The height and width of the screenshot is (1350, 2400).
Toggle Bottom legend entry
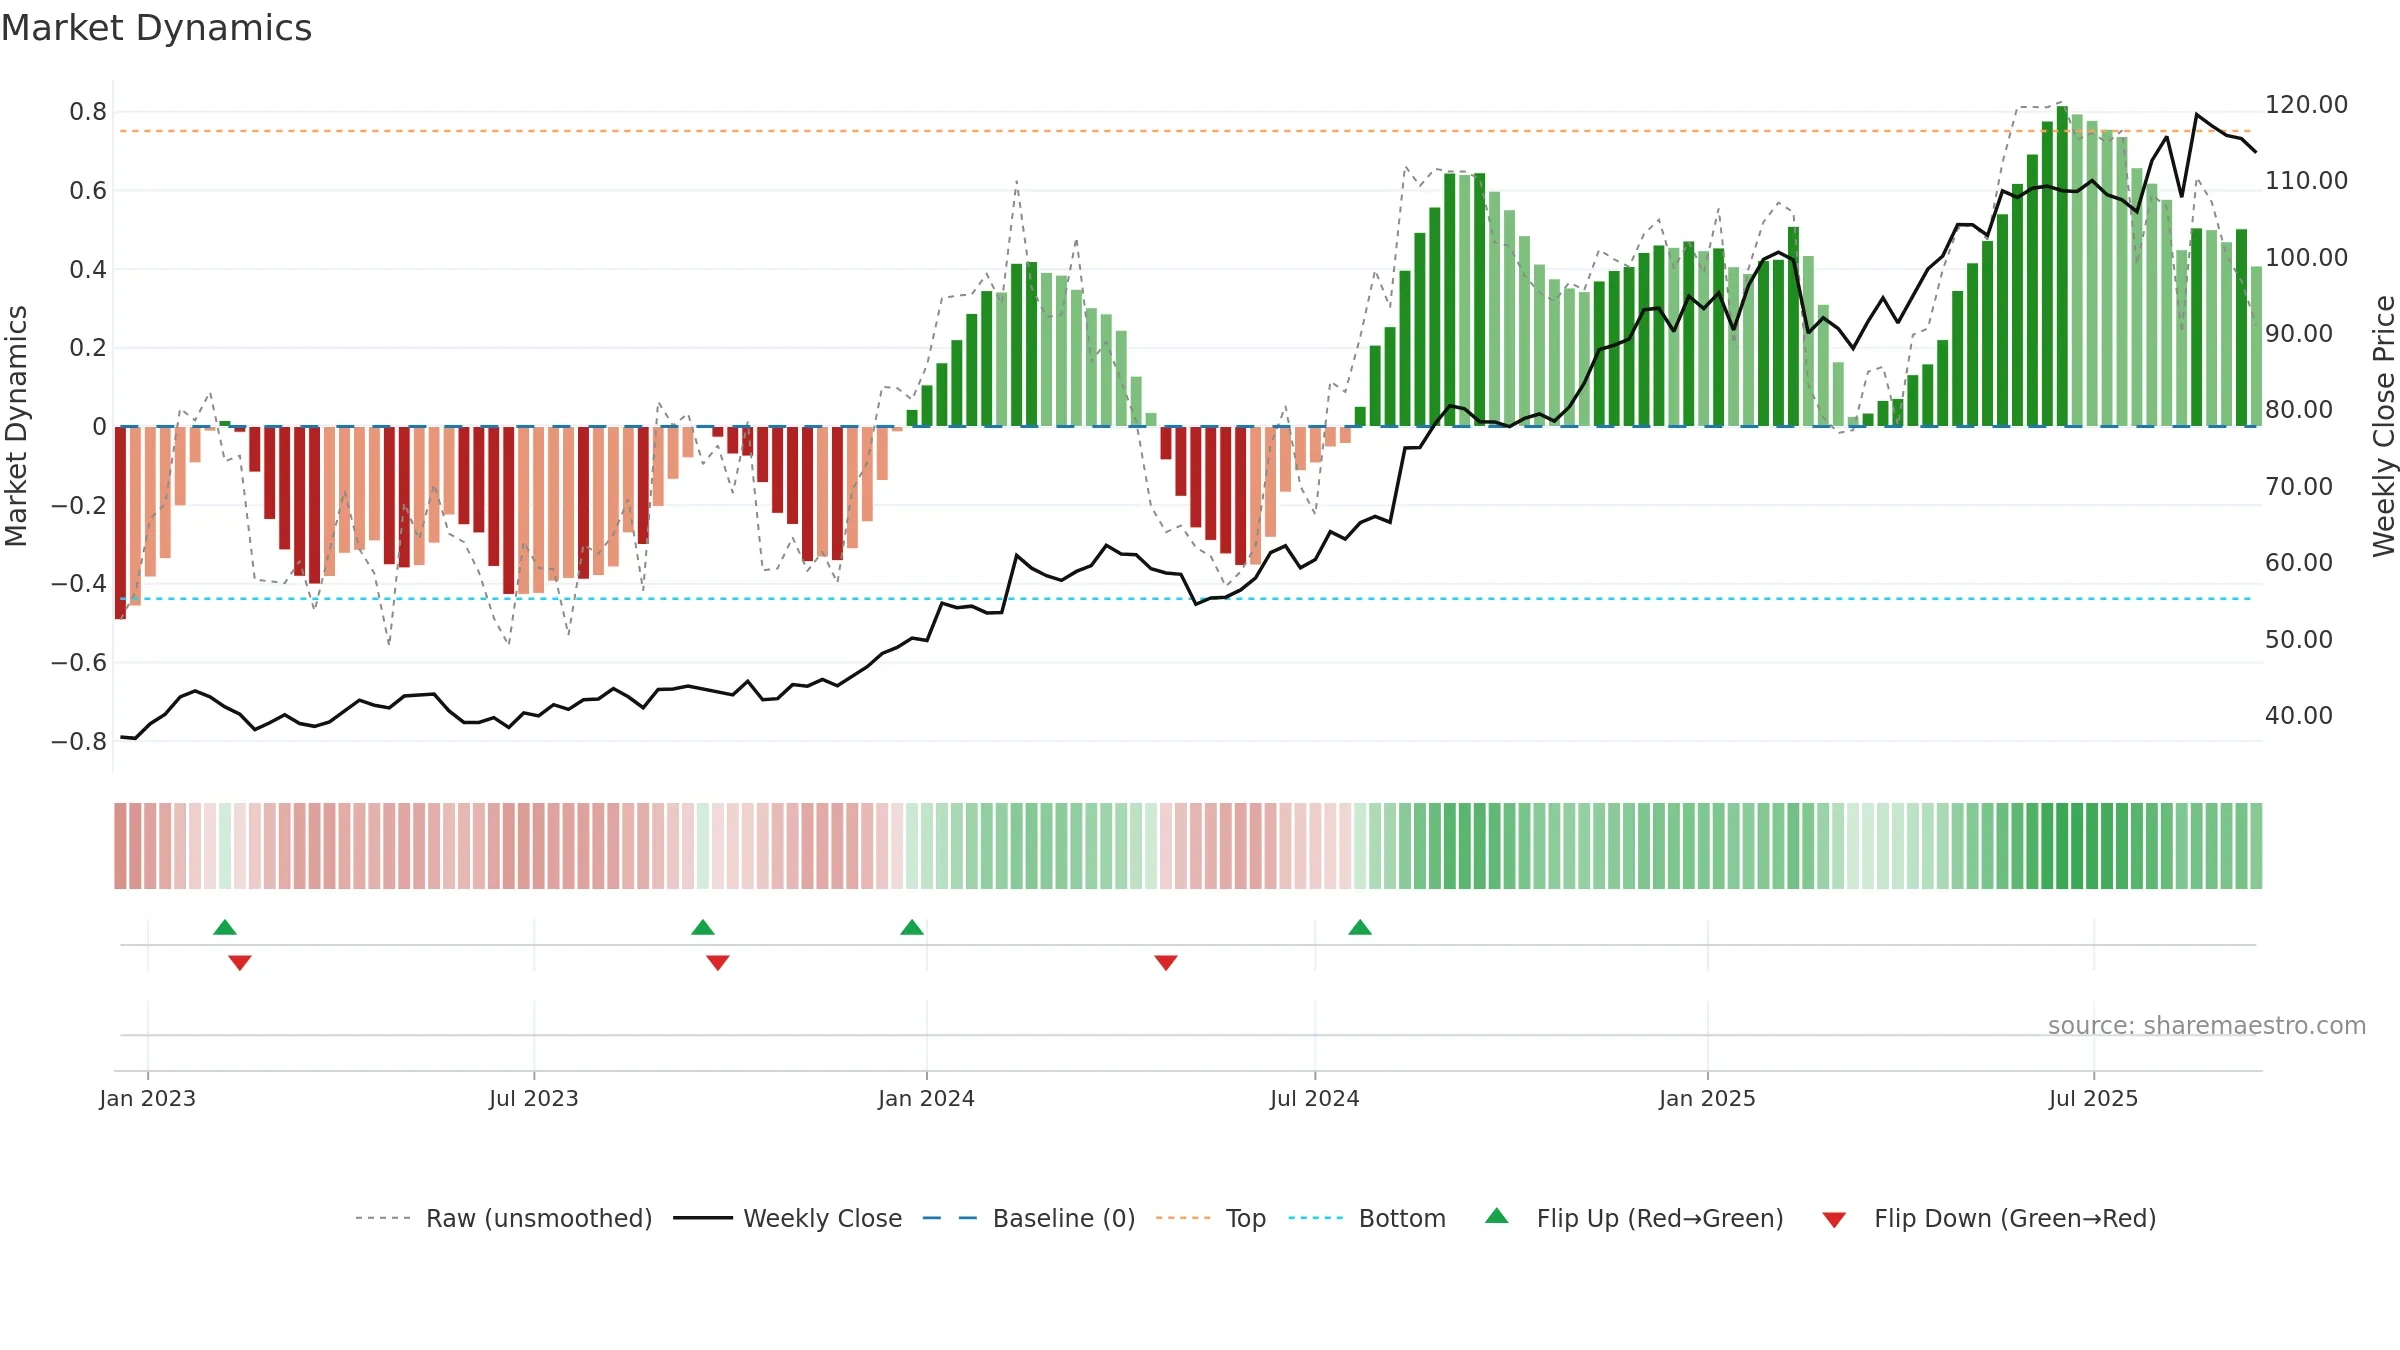coord(1367,1218)
